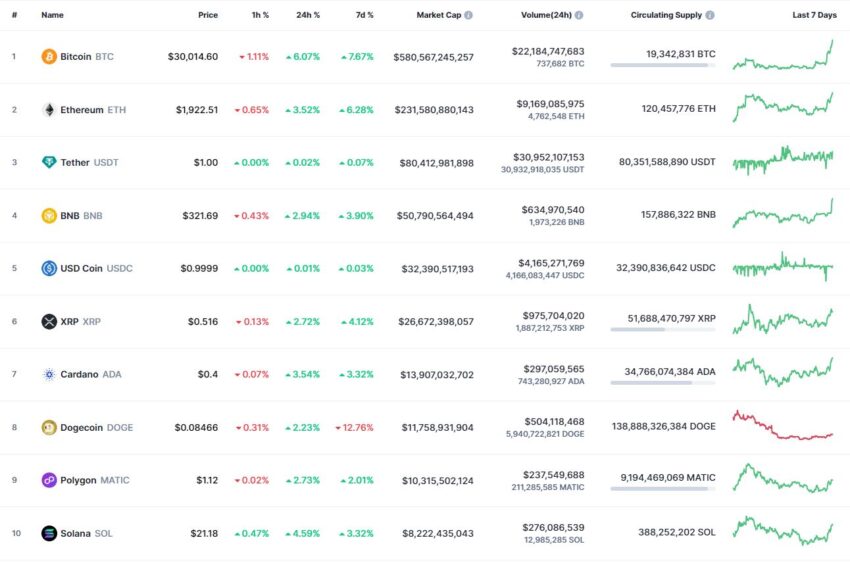Click the Tether green logo icon
The width and height of the screenshot is (850, 565).
point(49,162)
